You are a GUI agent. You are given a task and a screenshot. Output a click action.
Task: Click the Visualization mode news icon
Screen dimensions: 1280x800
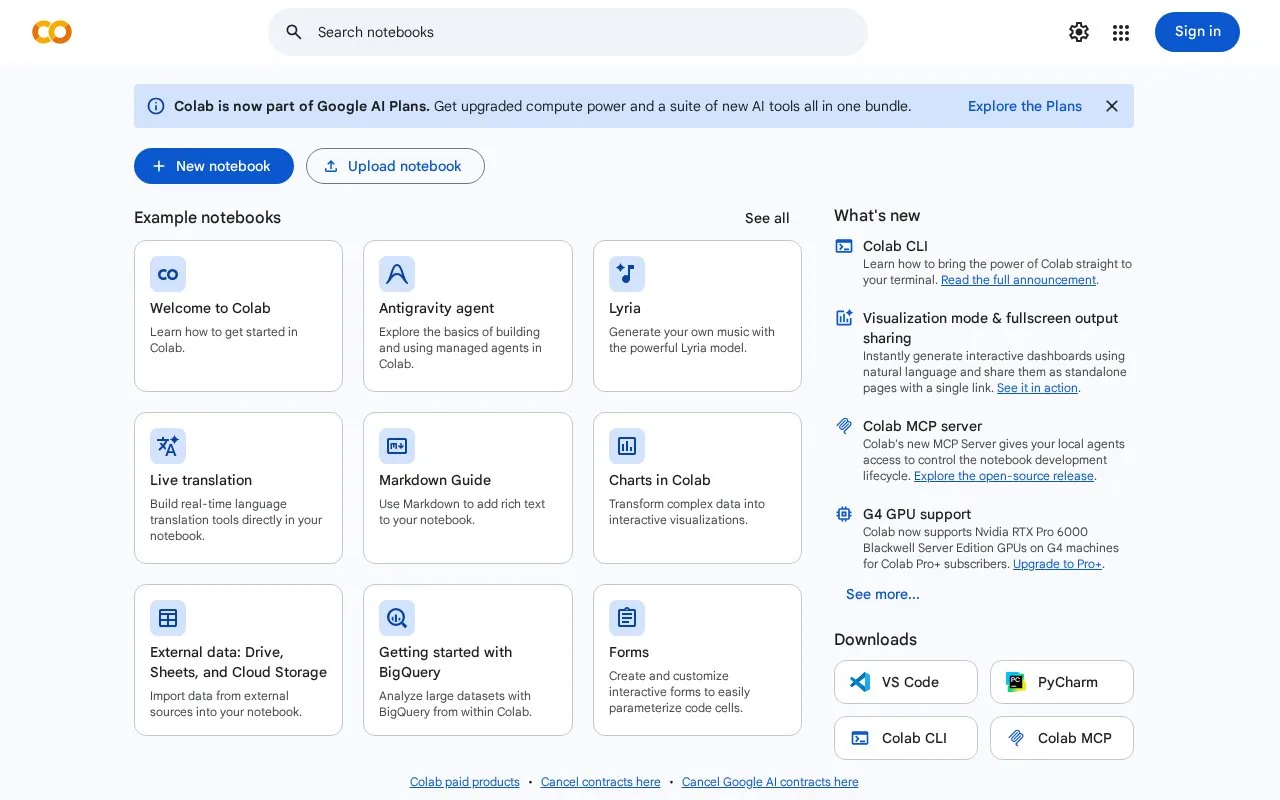point(844,318)
